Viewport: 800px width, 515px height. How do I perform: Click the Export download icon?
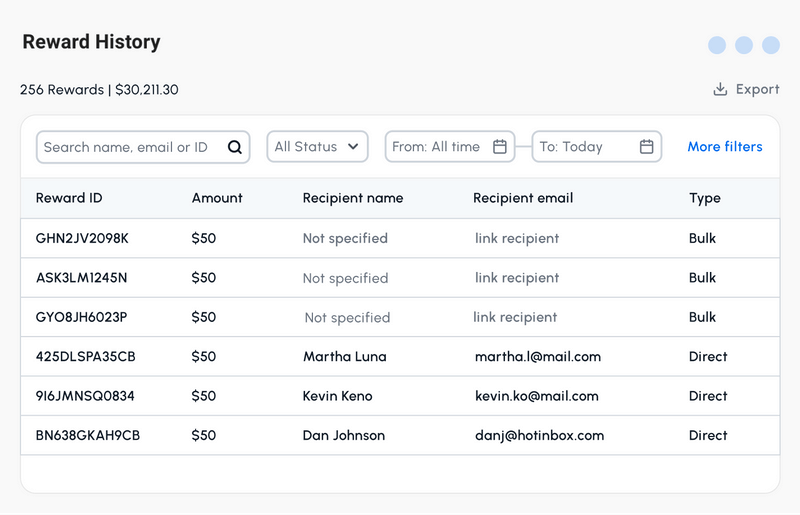pos(720,89)
